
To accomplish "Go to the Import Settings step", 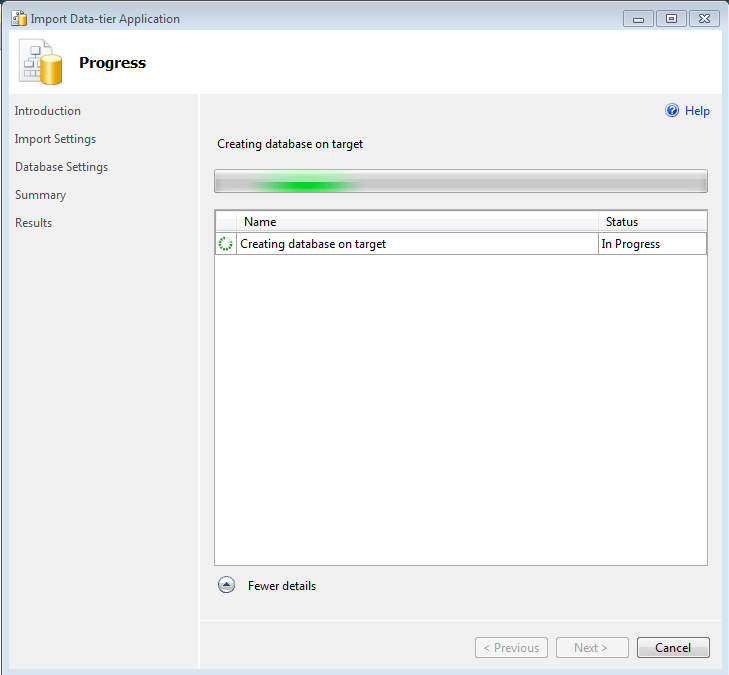I will (55, 139).
